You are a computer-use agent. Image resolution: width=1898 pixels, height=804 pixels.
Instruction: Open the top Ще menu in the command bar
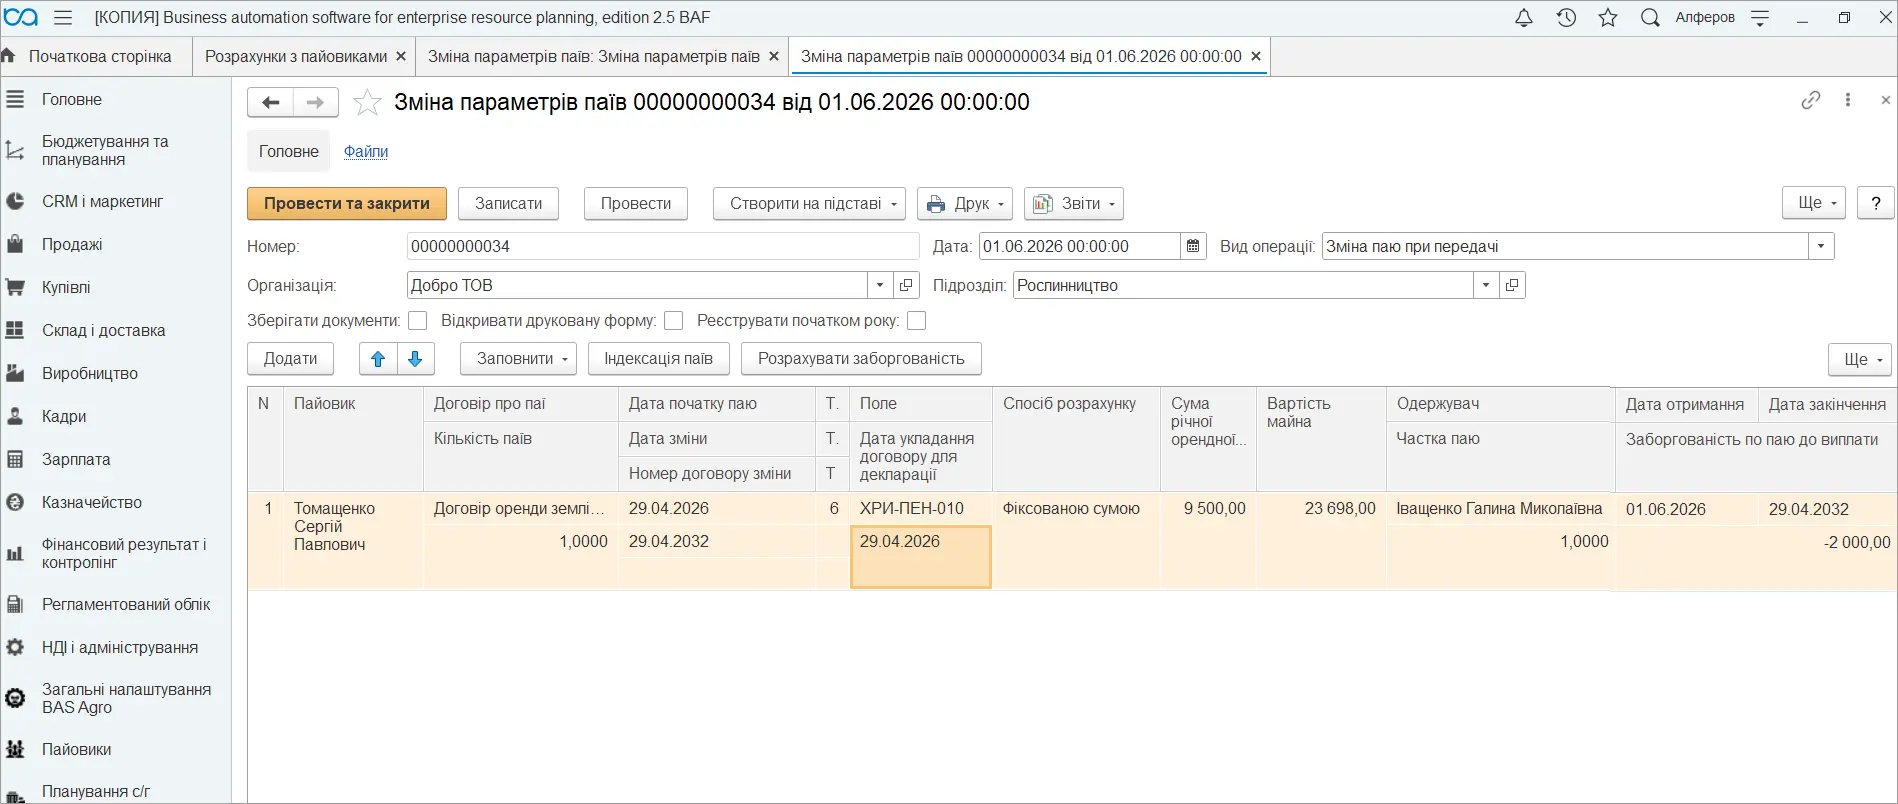(1813, 203)
